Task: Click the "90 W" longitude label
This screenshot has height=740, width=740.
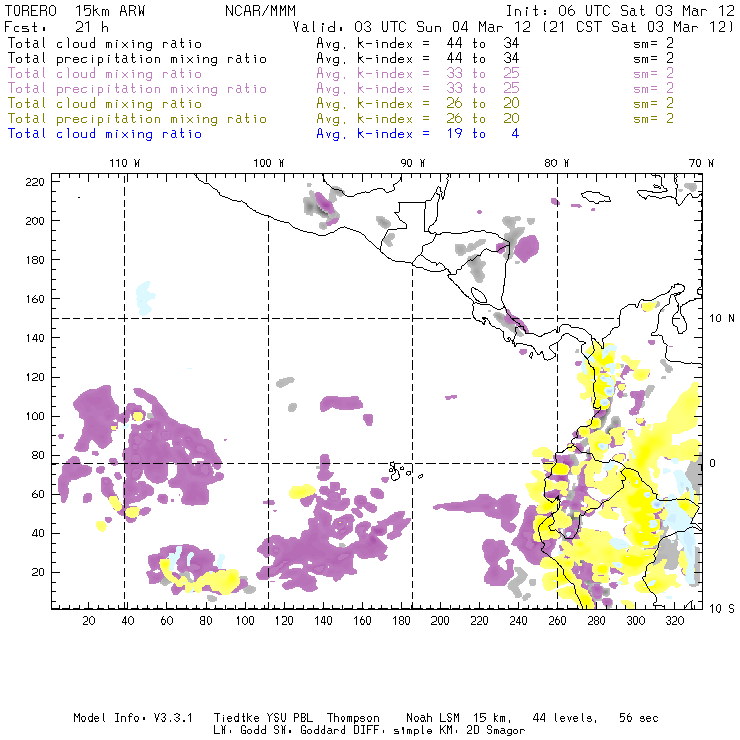Action: point(413,163)
